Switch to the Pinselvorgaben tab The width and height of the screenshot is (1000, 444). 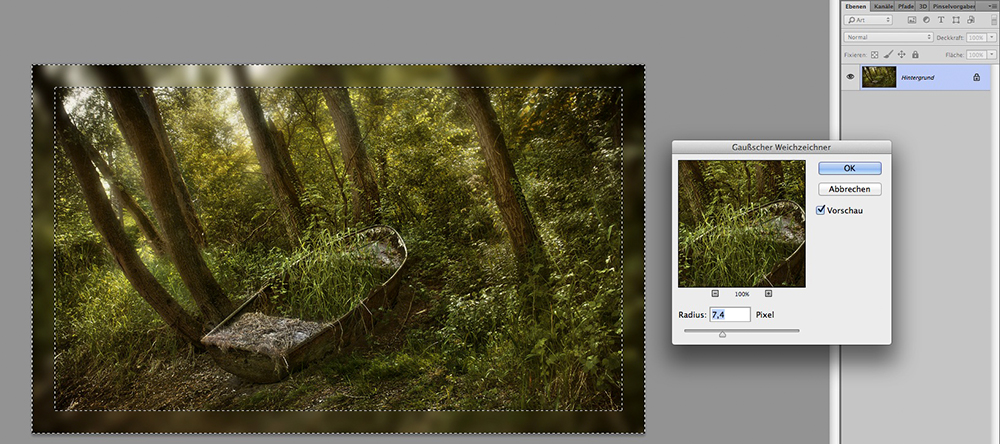point(952,6)
